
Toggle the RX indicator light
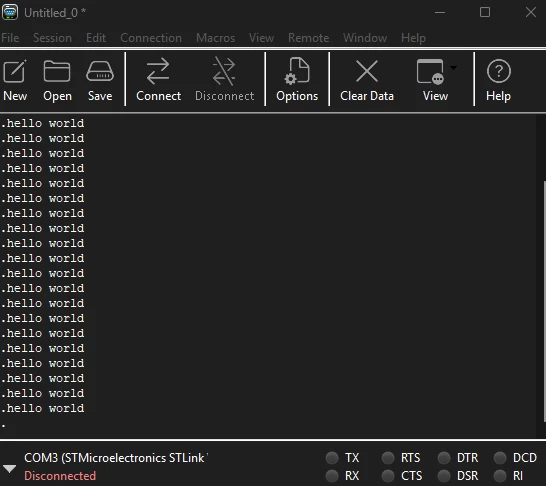(x=332, y=476)
